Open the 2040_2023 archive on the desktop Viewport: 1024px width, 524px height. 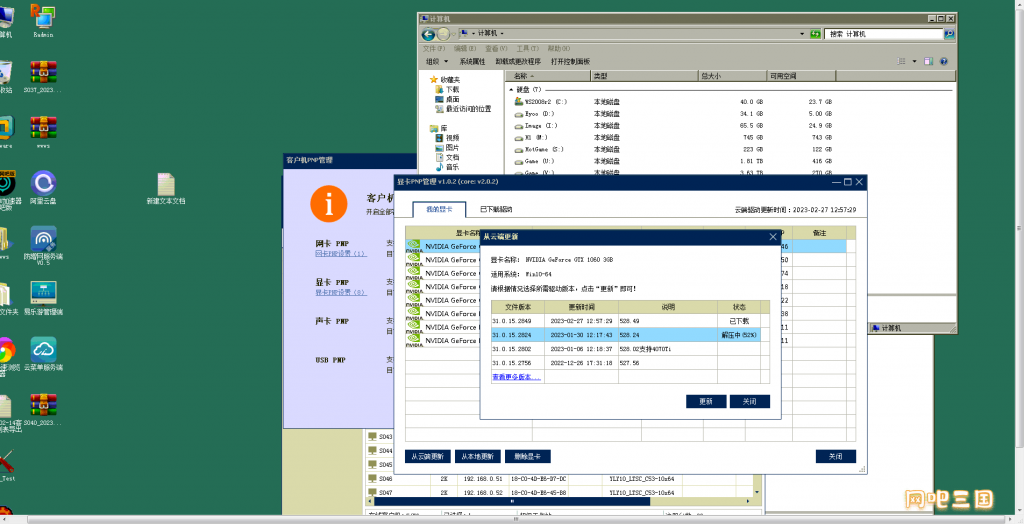coord(43,410)
